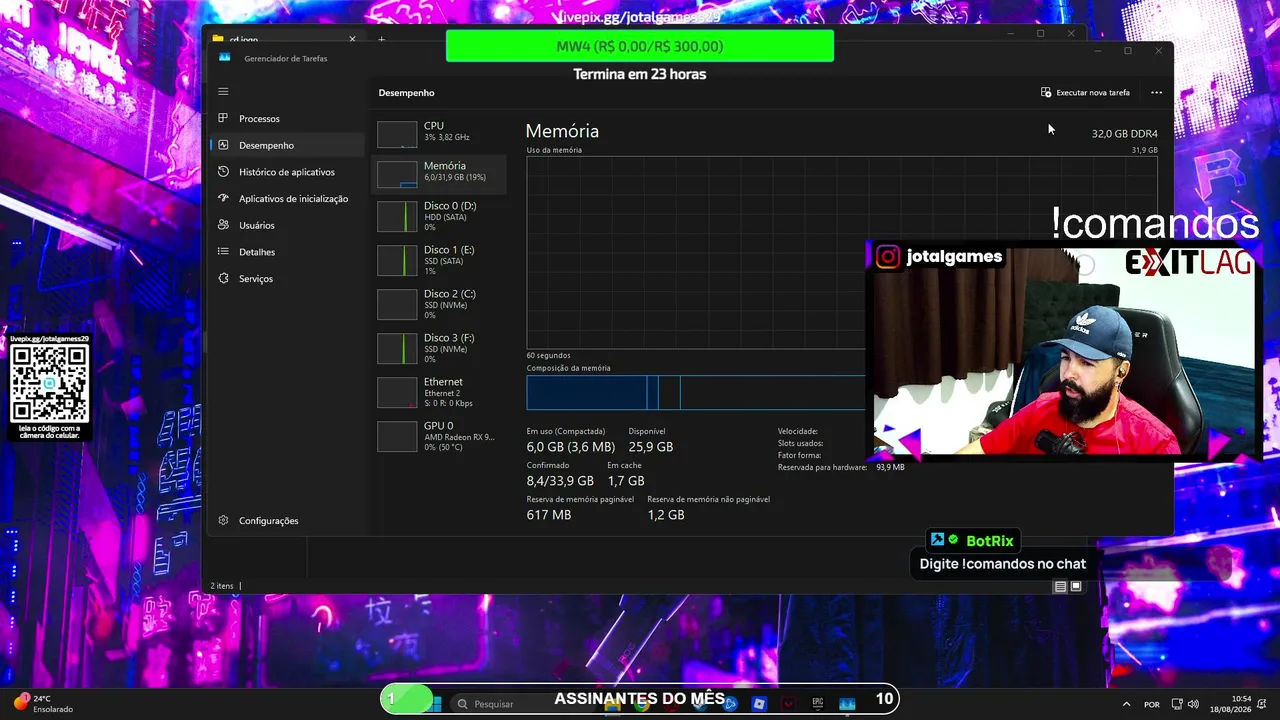Select Disco 1 (E:) SSD tile
1280x720 pixels.
[439, 260]
